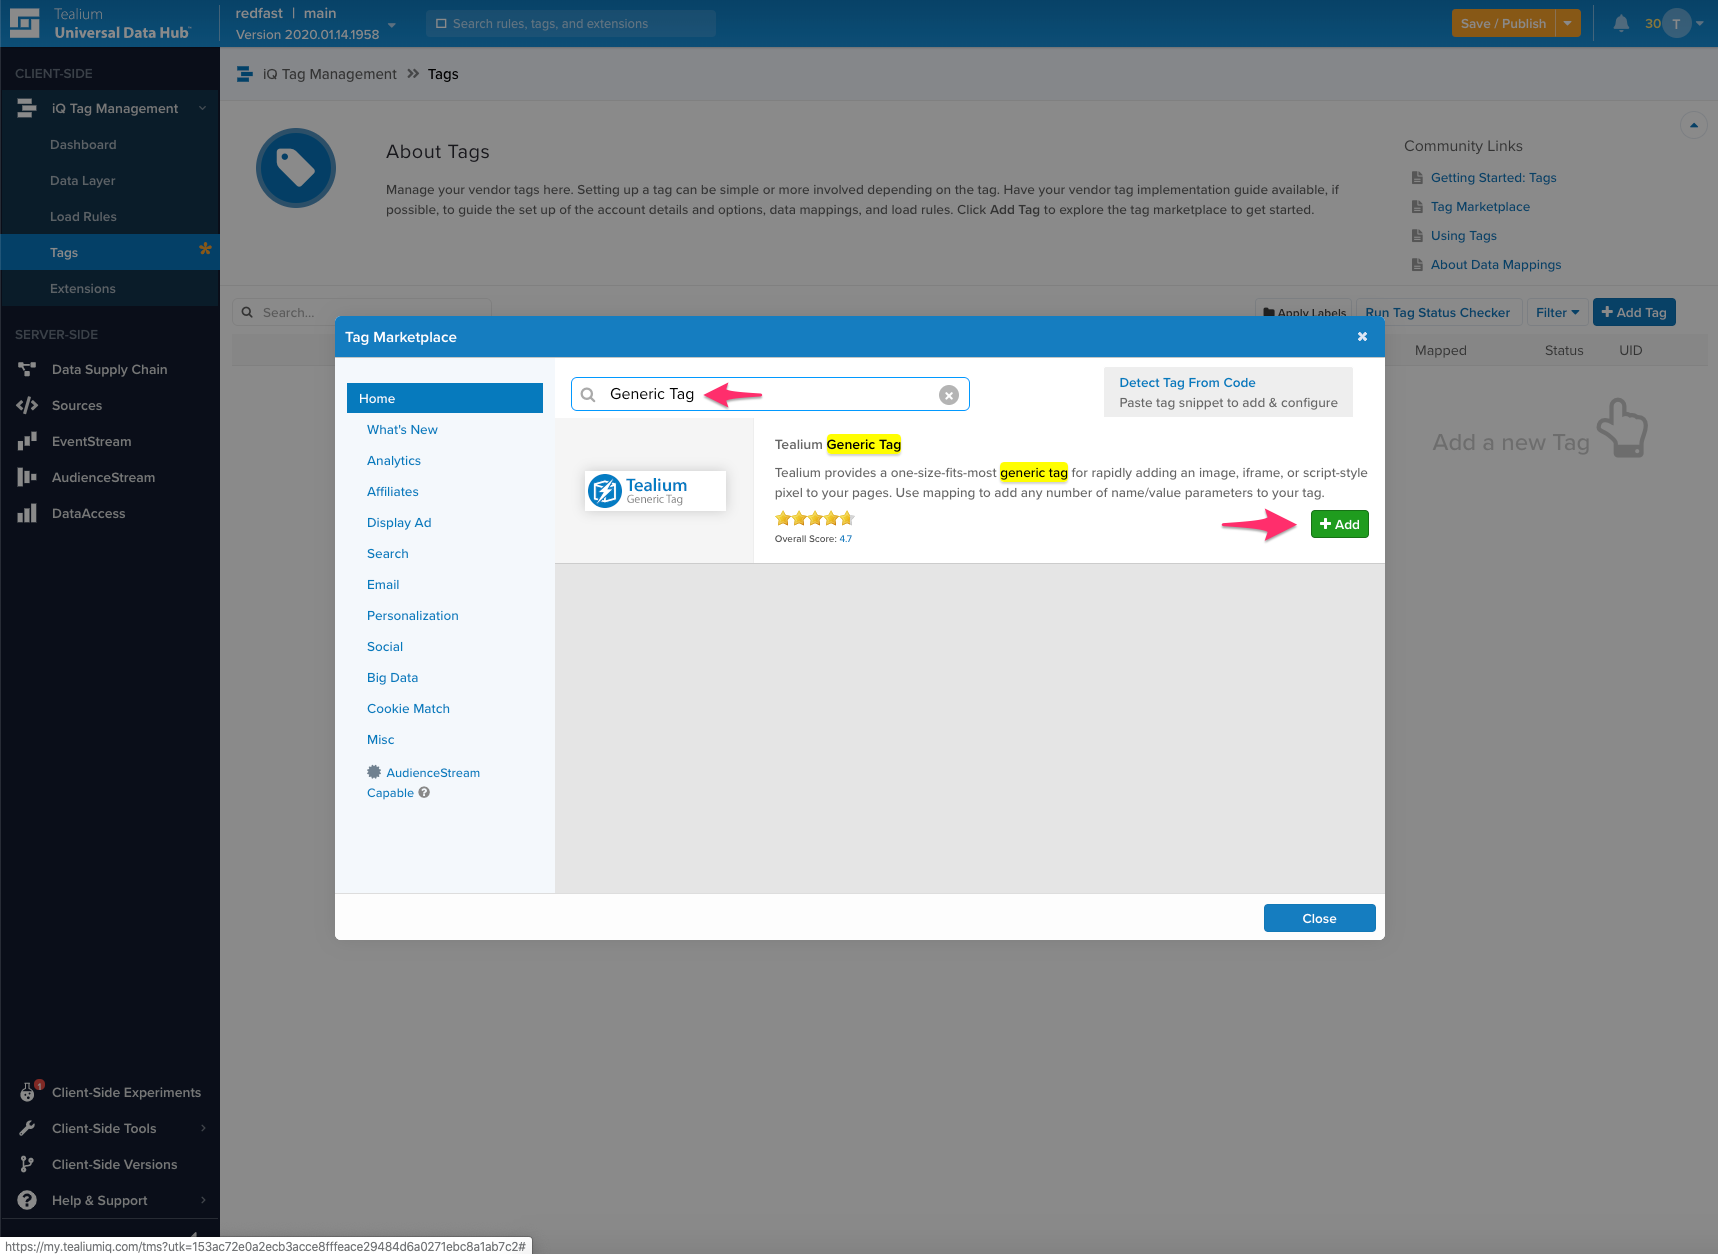Select the What's New category
Viewport: 1718px width, 1254px height.
(402, 430)
